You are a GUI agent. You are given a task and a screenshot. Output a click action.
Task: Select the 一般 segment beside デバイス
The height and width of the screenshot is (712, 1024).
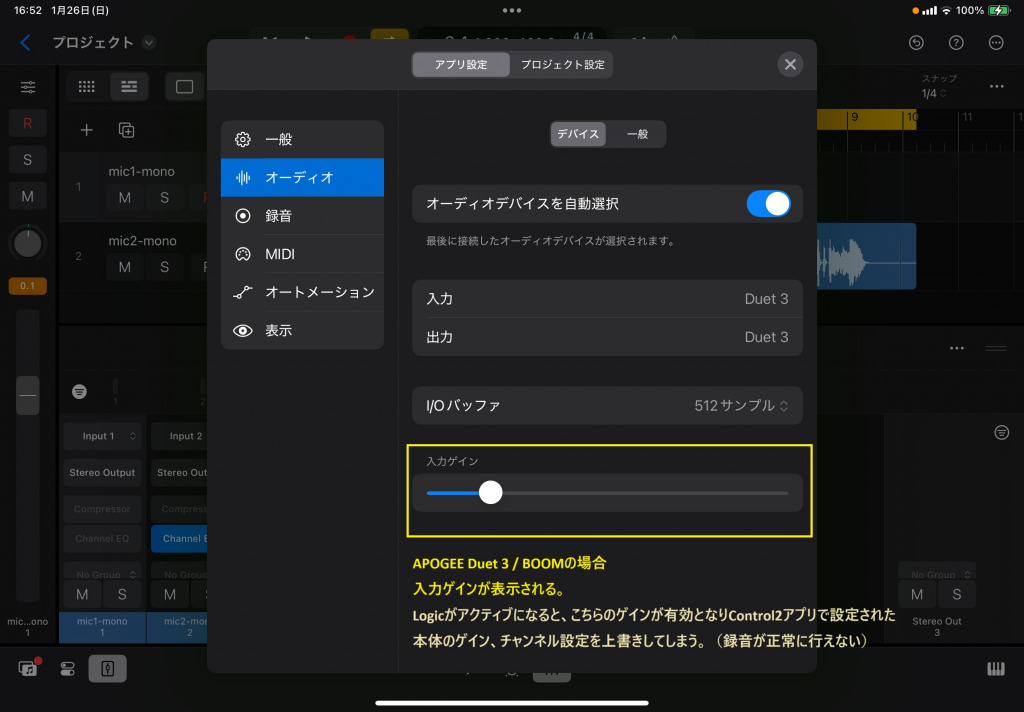tap(636, 134)
